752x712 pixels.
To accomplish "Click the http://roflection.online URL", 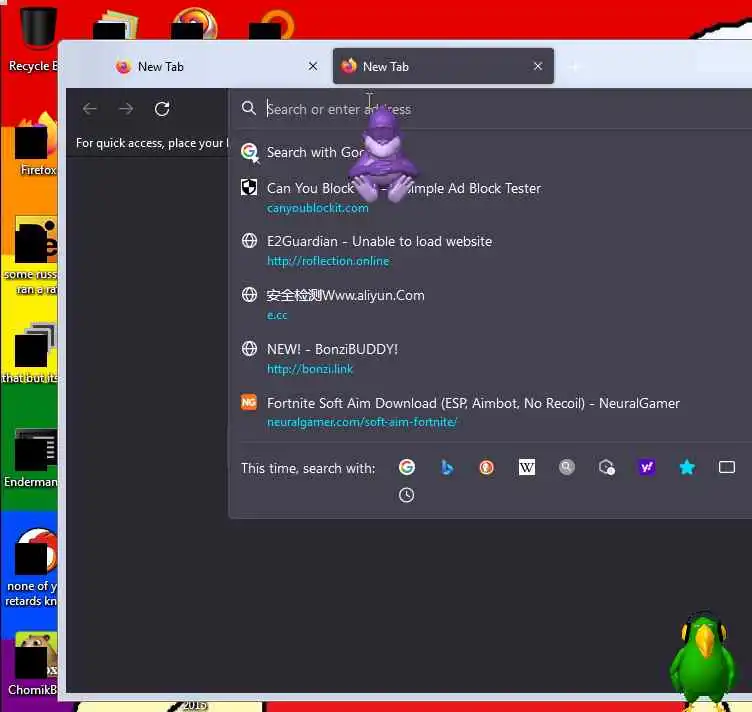I will coord(328,261).
